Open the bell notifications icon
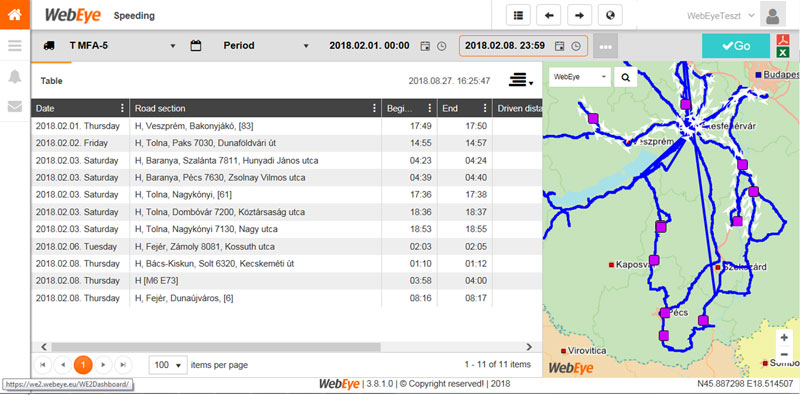The width and height of the screenshot is (800, 395). pyautogui.click(x=15, y=77)
